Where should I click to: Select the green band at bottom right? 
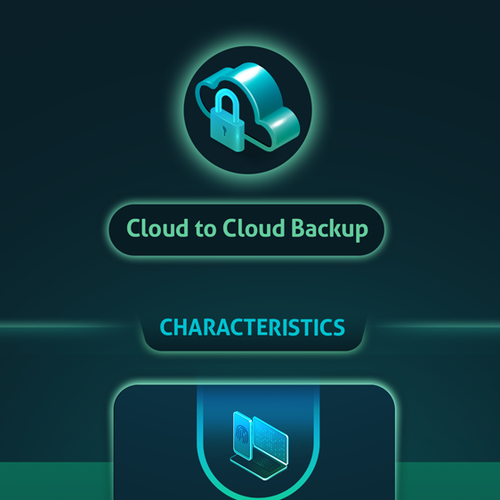point(448,481)
